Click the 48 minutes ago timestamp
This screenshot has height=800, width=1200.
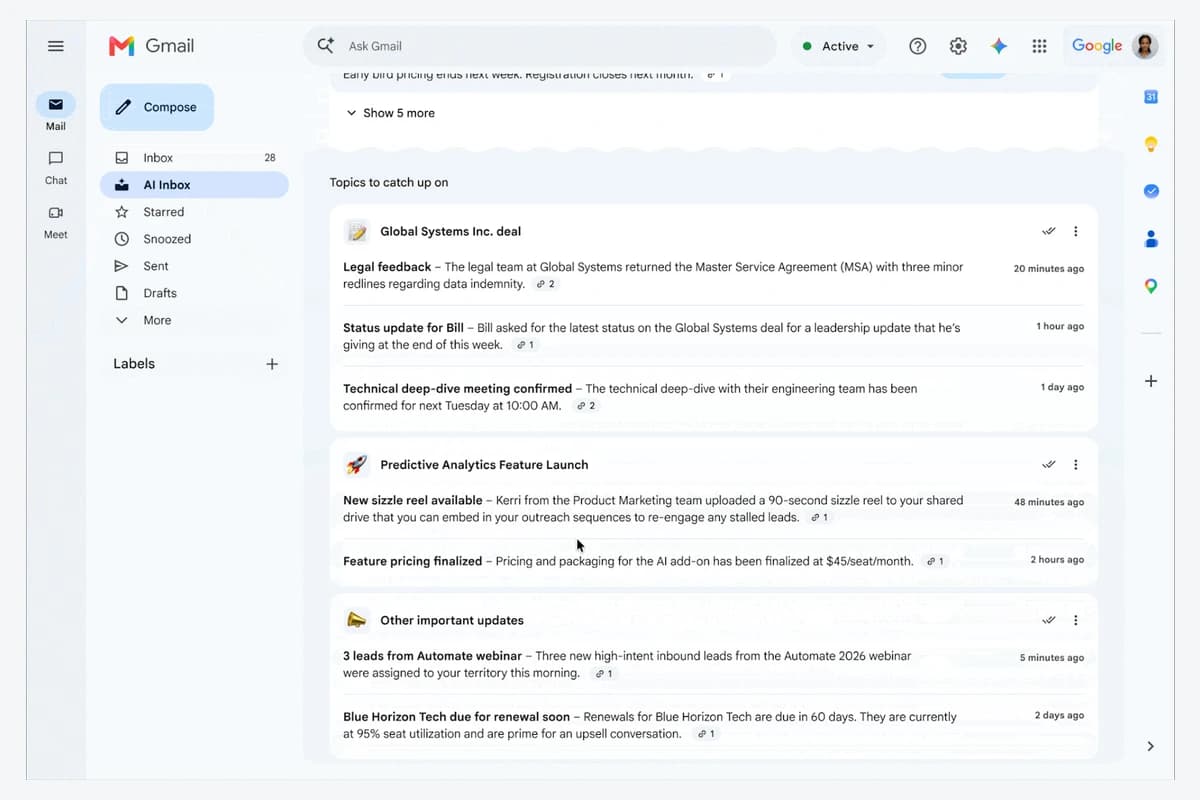point(1049,502)
